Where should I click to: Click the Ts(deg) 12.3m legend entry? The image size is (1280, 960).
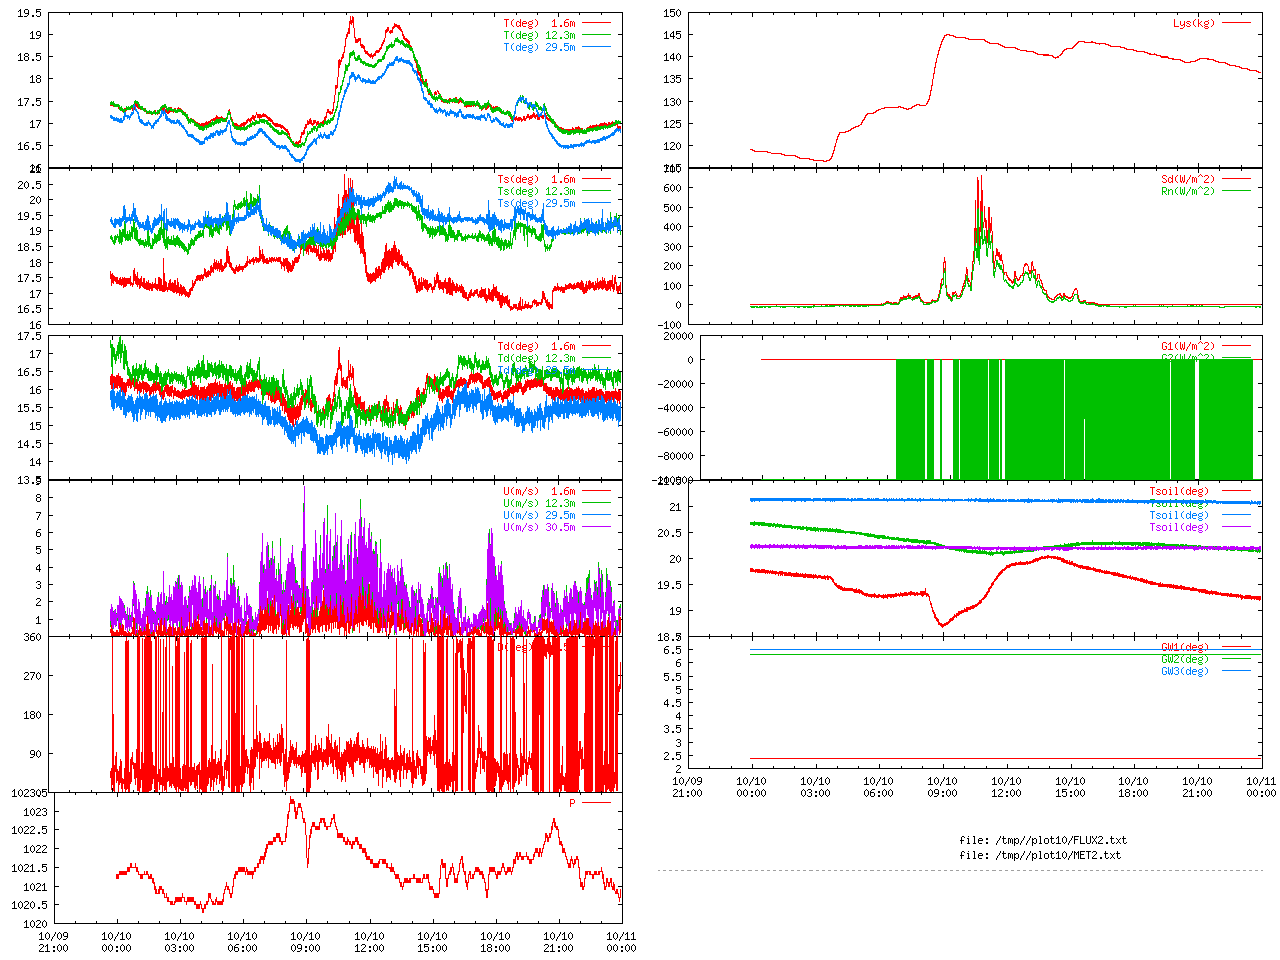click(x=536, y=191)
